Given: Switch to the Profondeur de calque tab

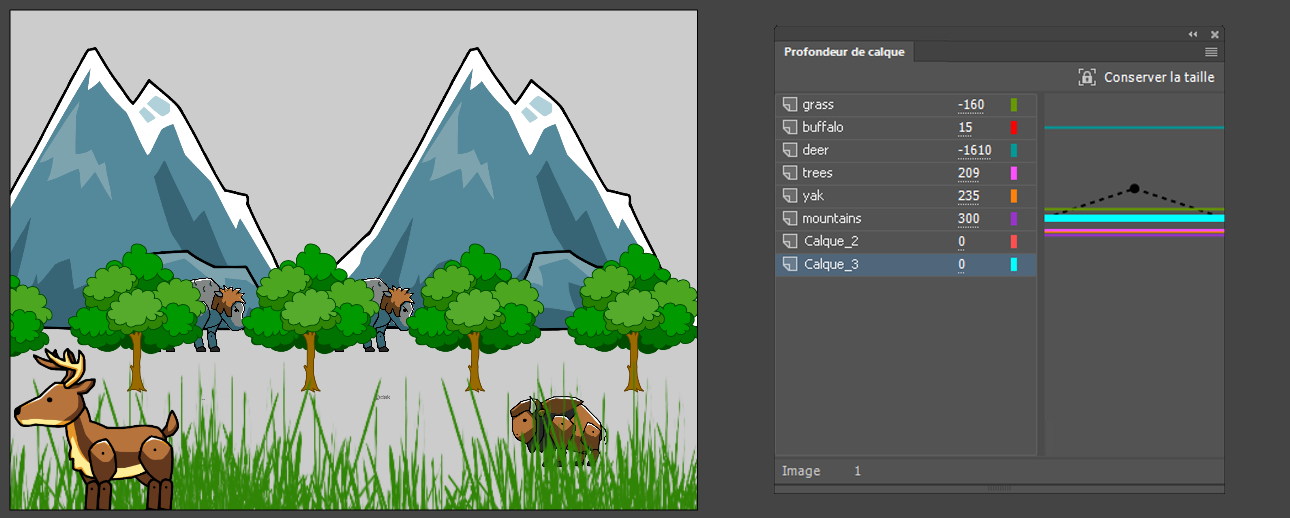Looking at the screenshot, I should 844,52.
